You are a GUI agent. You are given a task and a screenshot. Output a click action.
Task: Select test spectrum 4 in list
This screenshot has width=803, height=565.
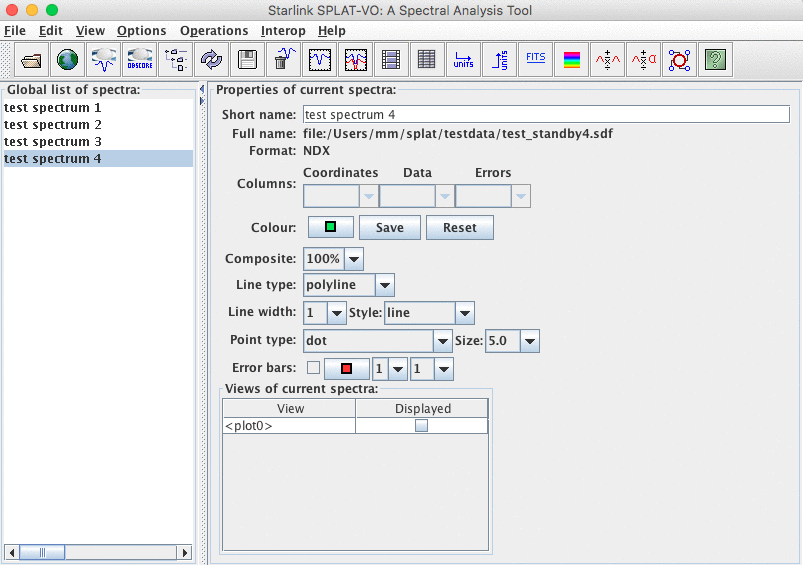[x=98, y=159]
